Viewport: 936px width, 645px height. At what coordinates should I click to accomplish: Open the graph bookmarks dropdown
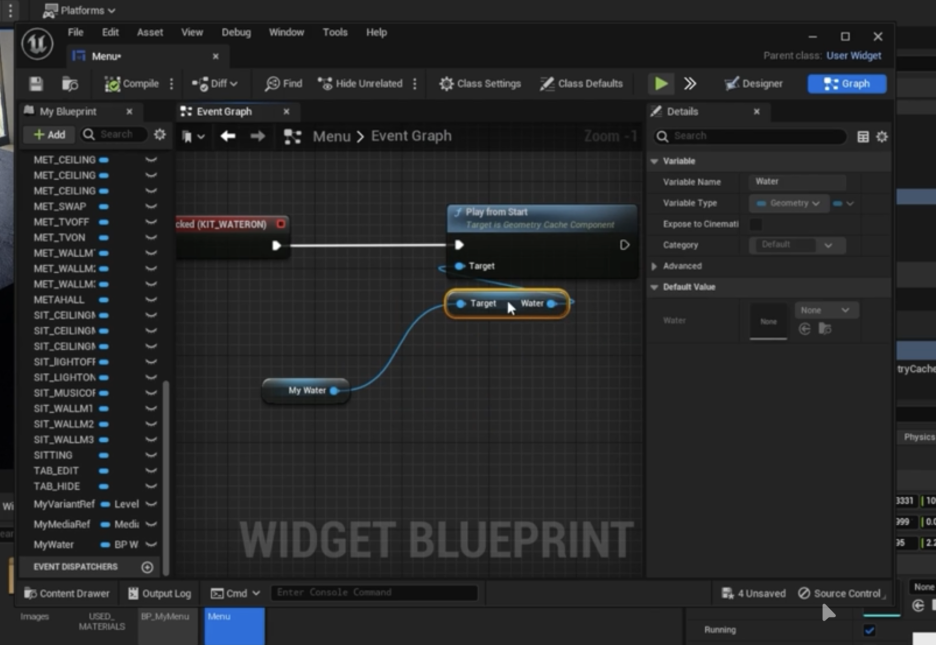(x=193, y=137)
